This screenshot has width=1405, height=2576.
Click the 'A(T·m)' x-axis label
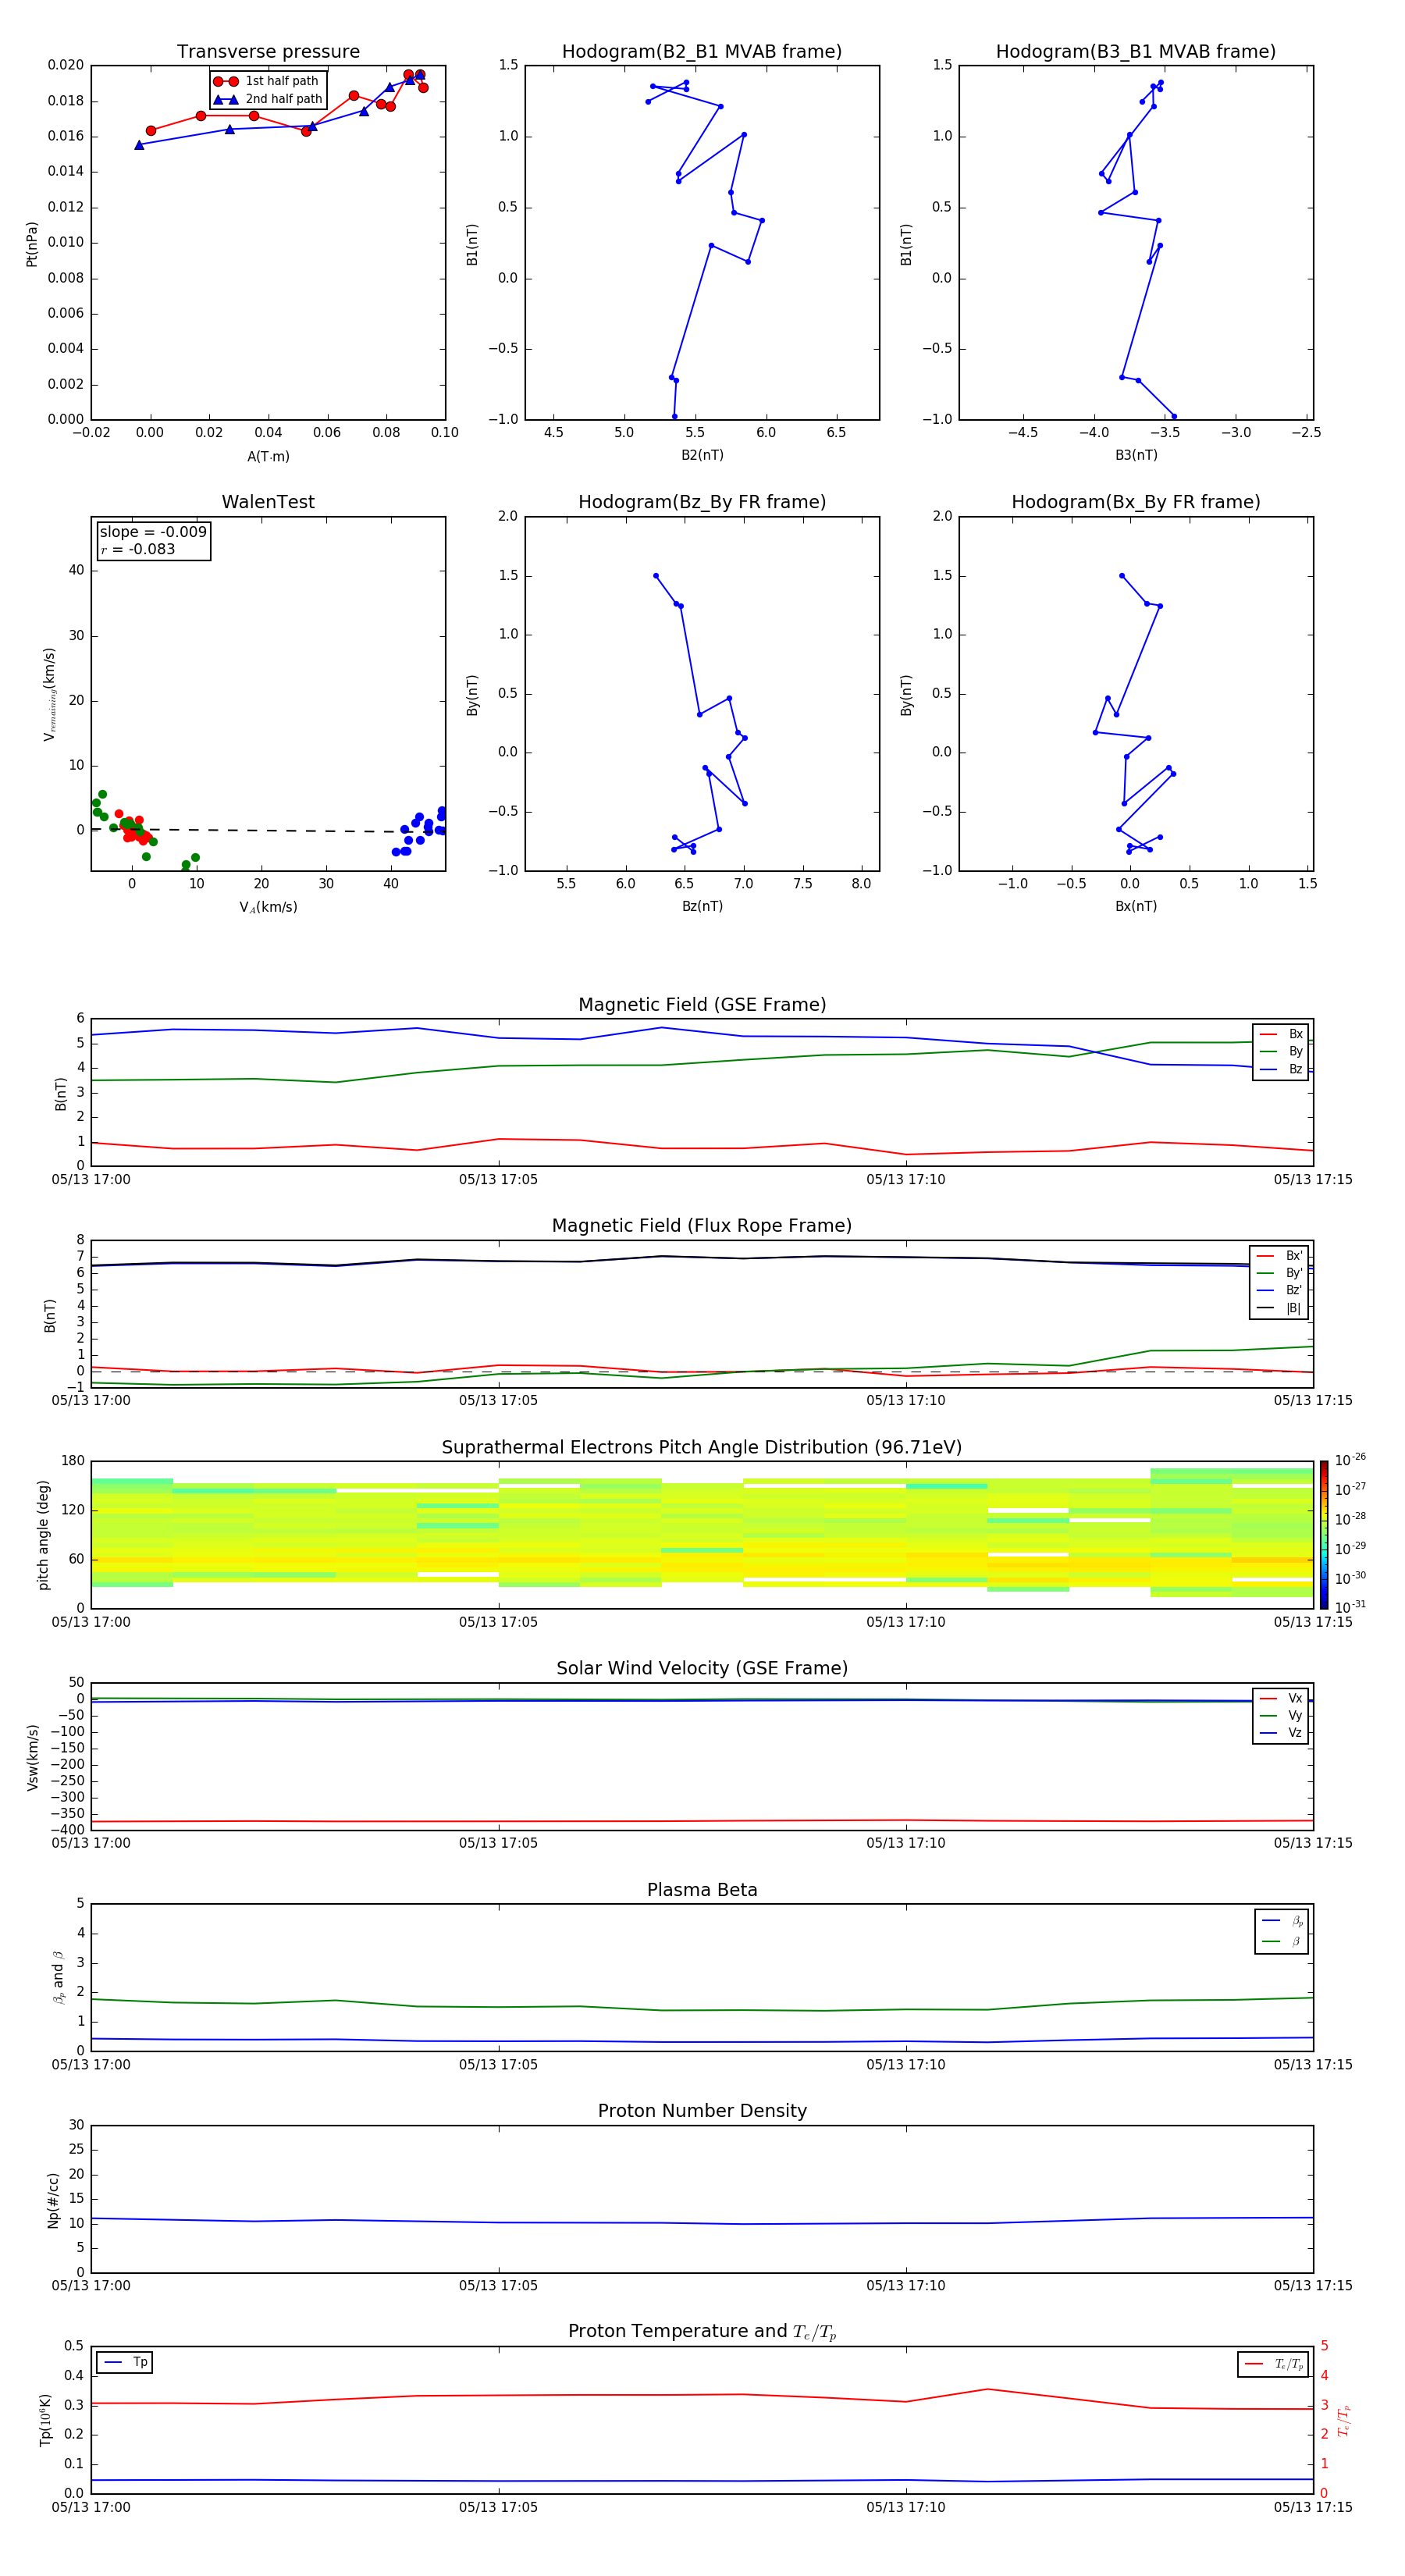(x=268, y=457)
